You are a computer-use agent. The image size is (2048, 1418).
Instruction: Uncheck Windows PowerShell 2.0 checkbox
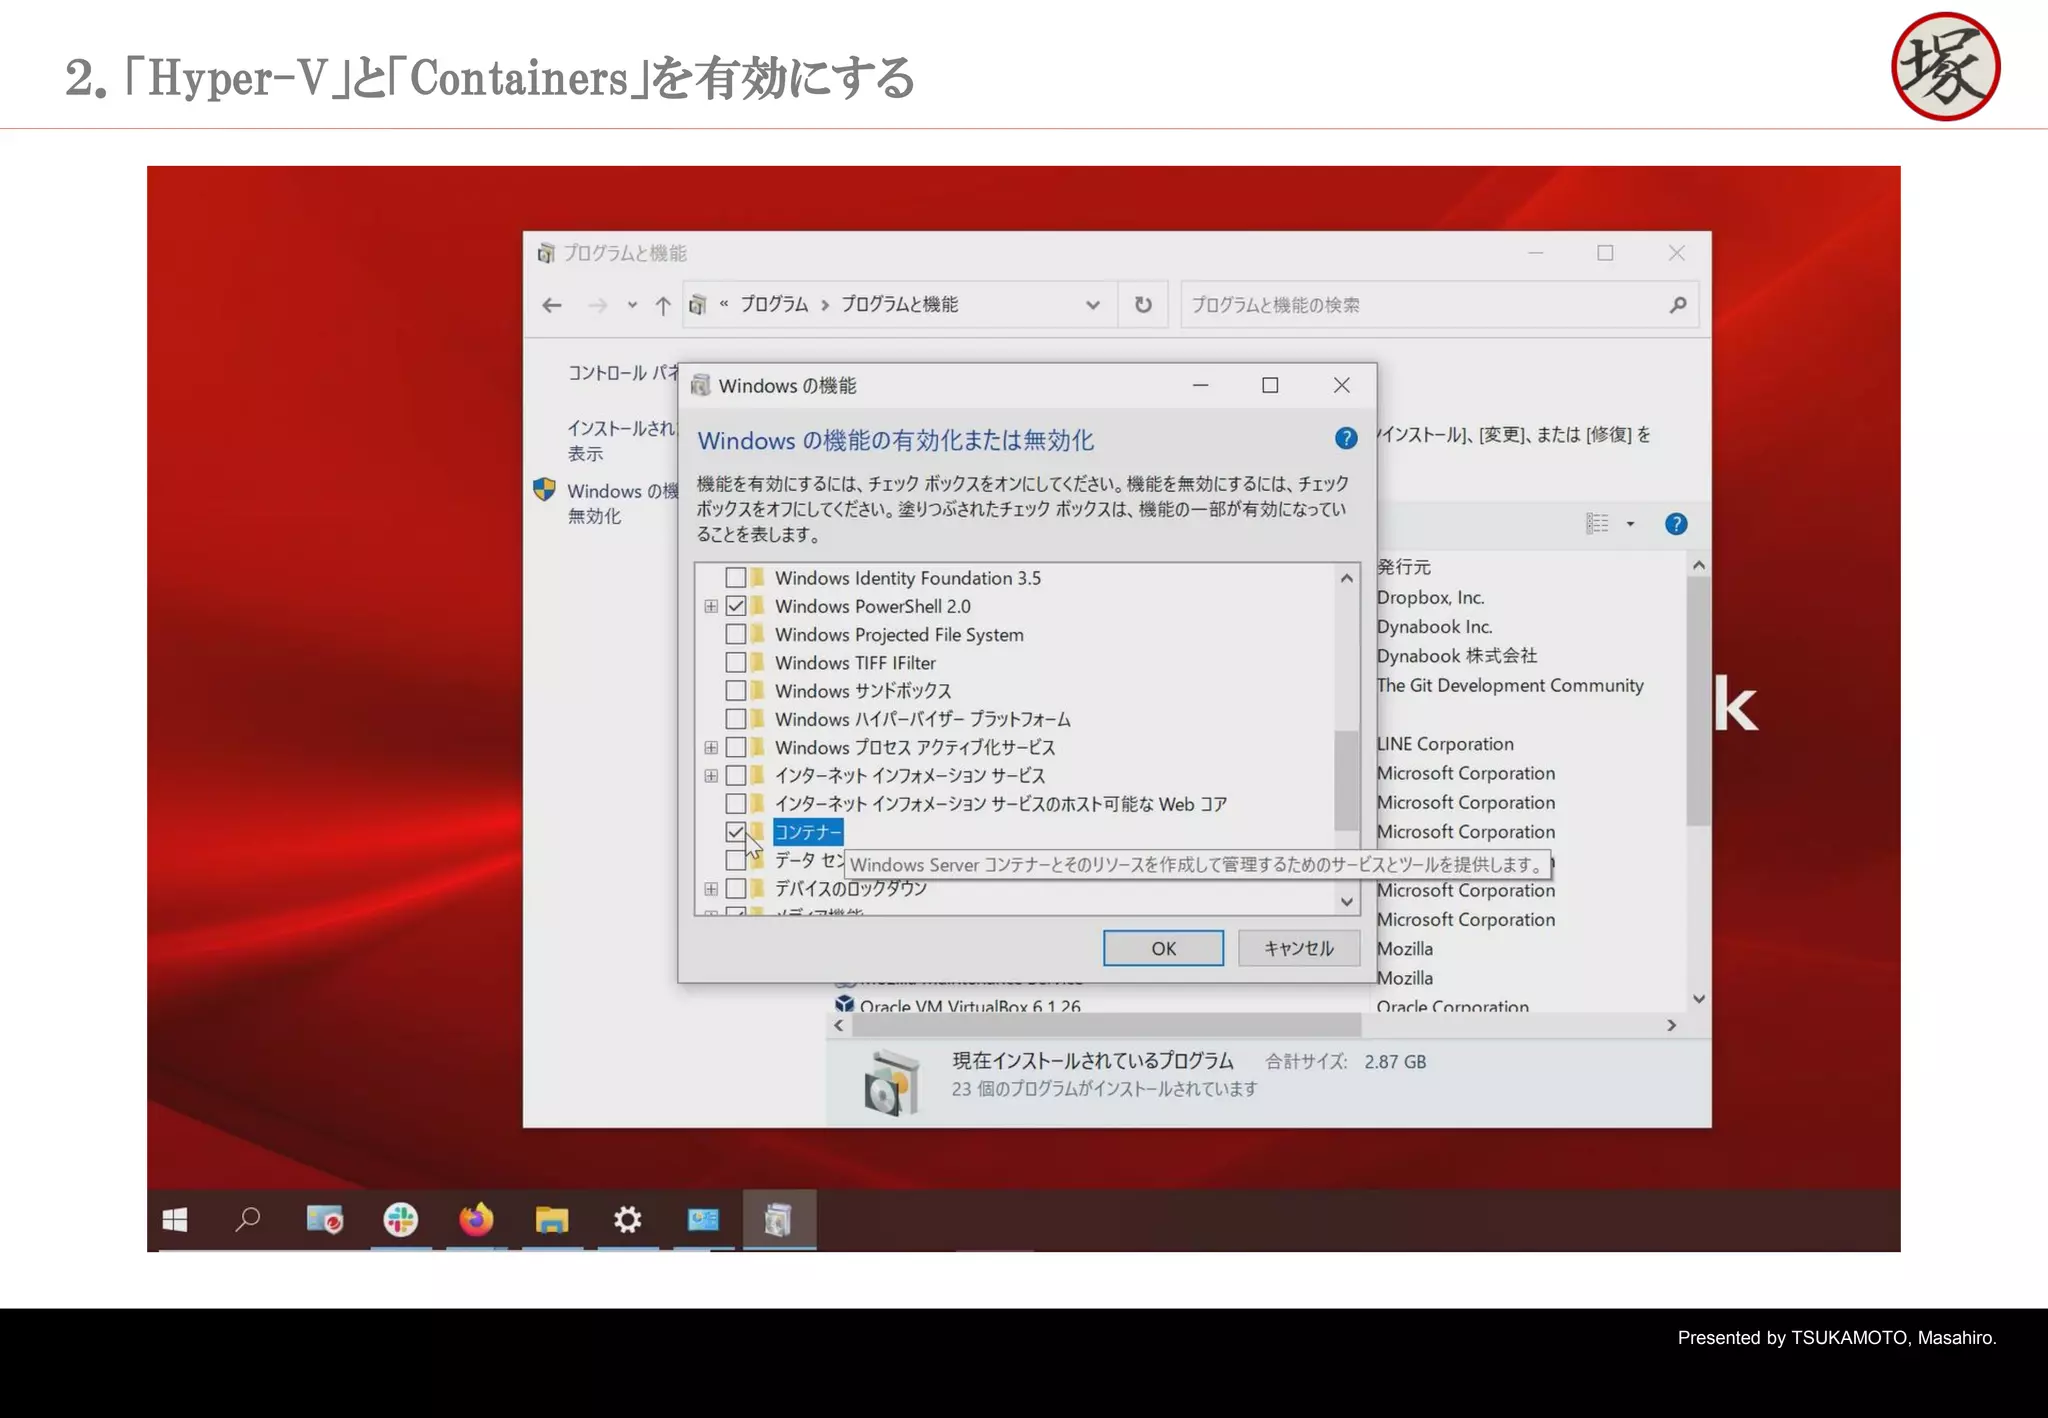(x=736, y=606)
